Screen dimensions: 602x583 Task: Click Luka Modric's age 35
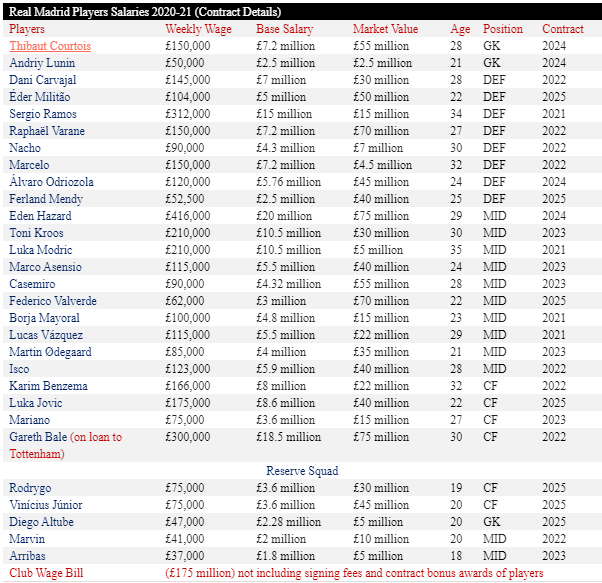click(x=456, y=250)
